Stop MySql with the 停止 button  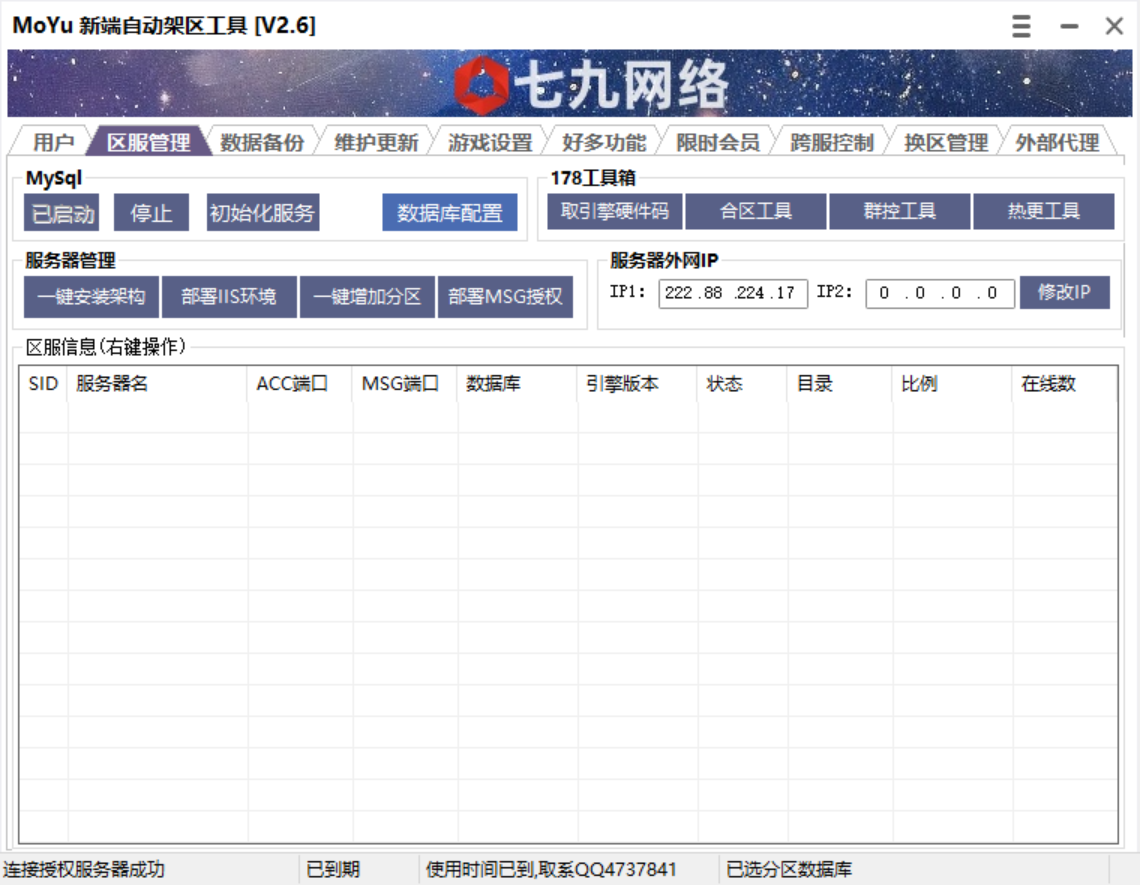coord(151,211)
